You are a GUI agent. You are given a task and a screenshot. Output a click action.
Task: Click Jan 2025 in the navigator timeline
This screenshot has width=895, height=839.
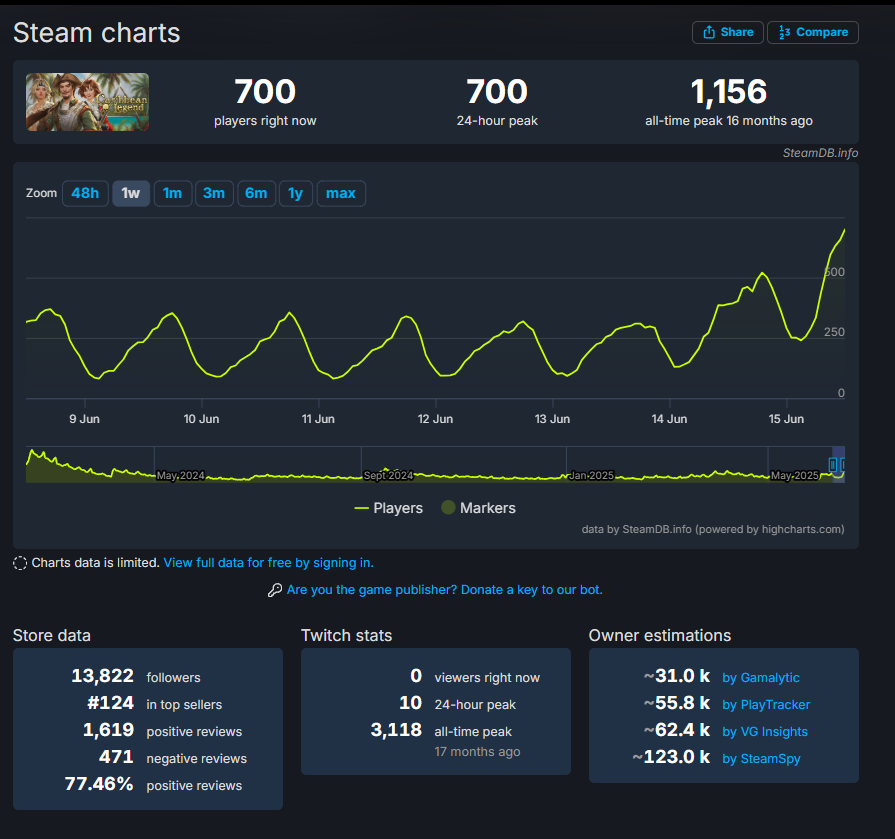point(591,475)
